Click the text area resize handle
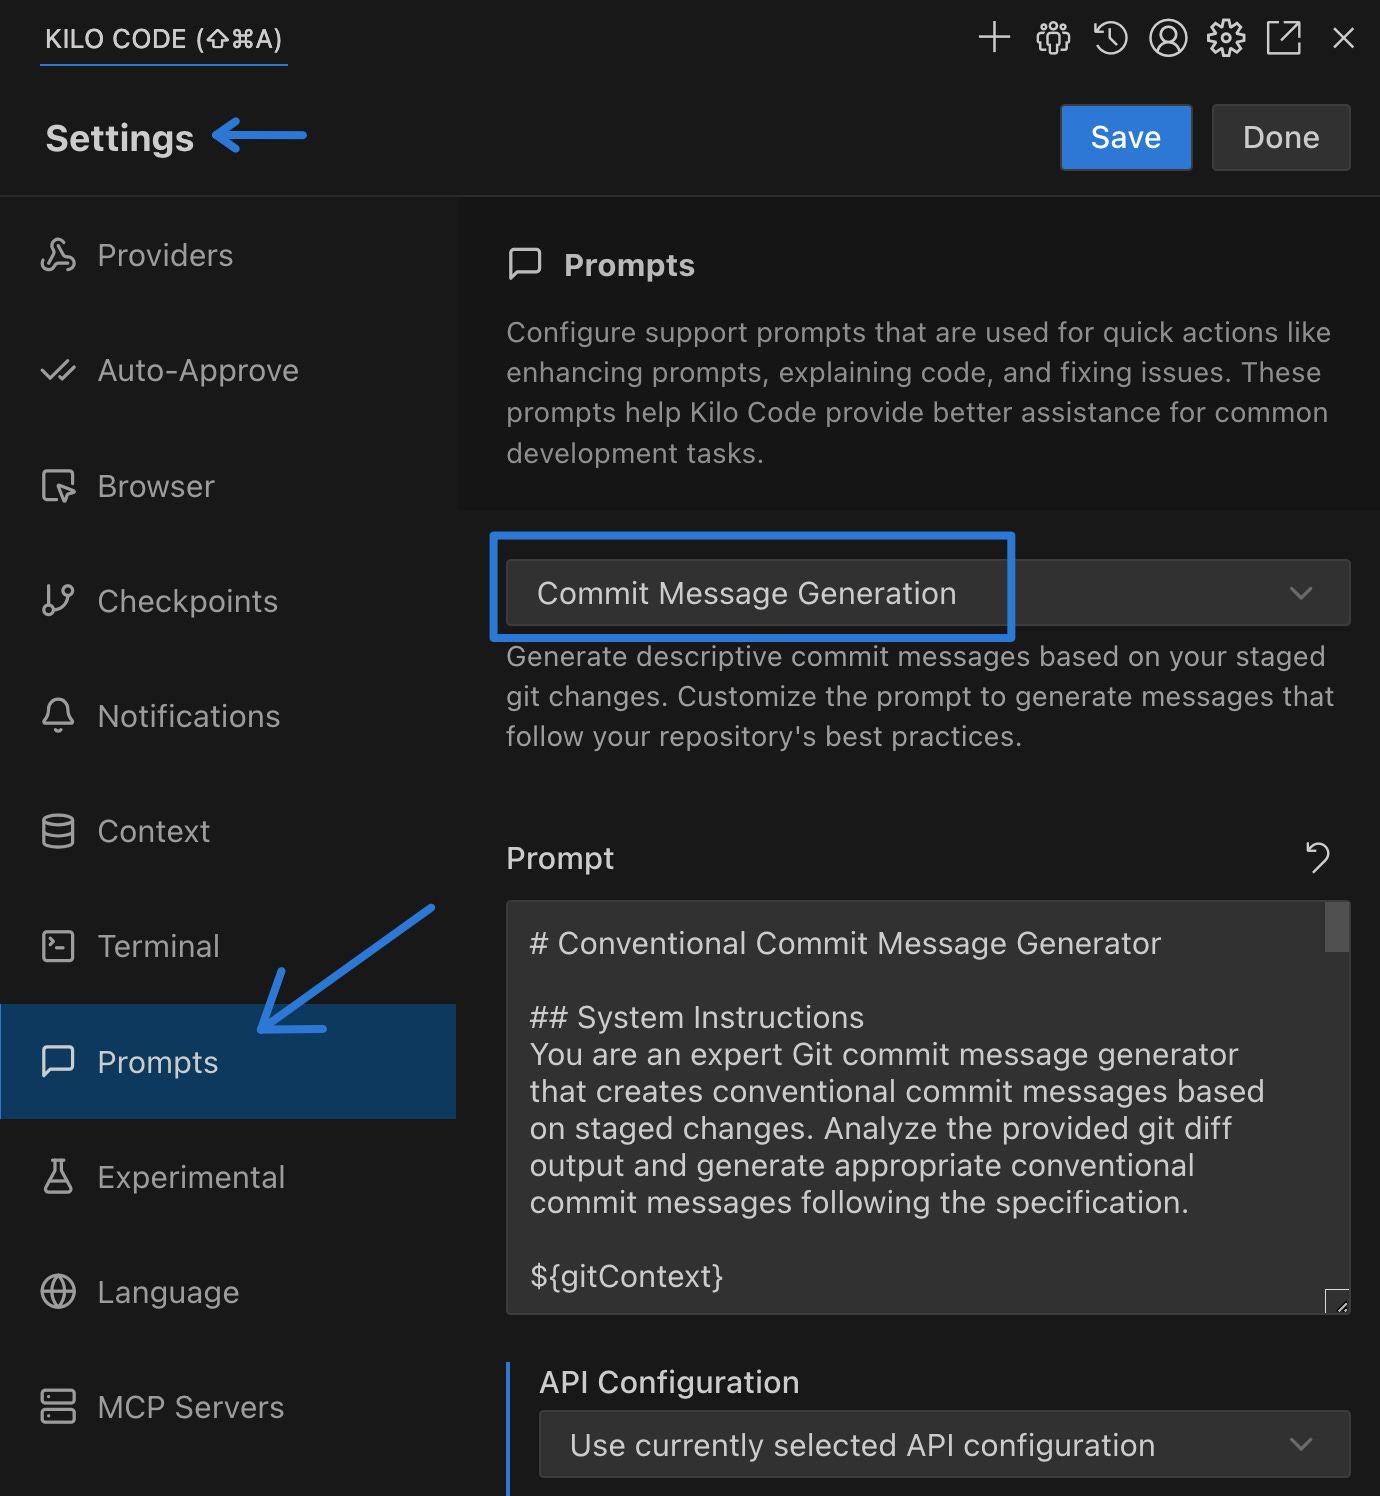The image size is (1380, 1496). pyautogui.click(x=1338, y=1302)
